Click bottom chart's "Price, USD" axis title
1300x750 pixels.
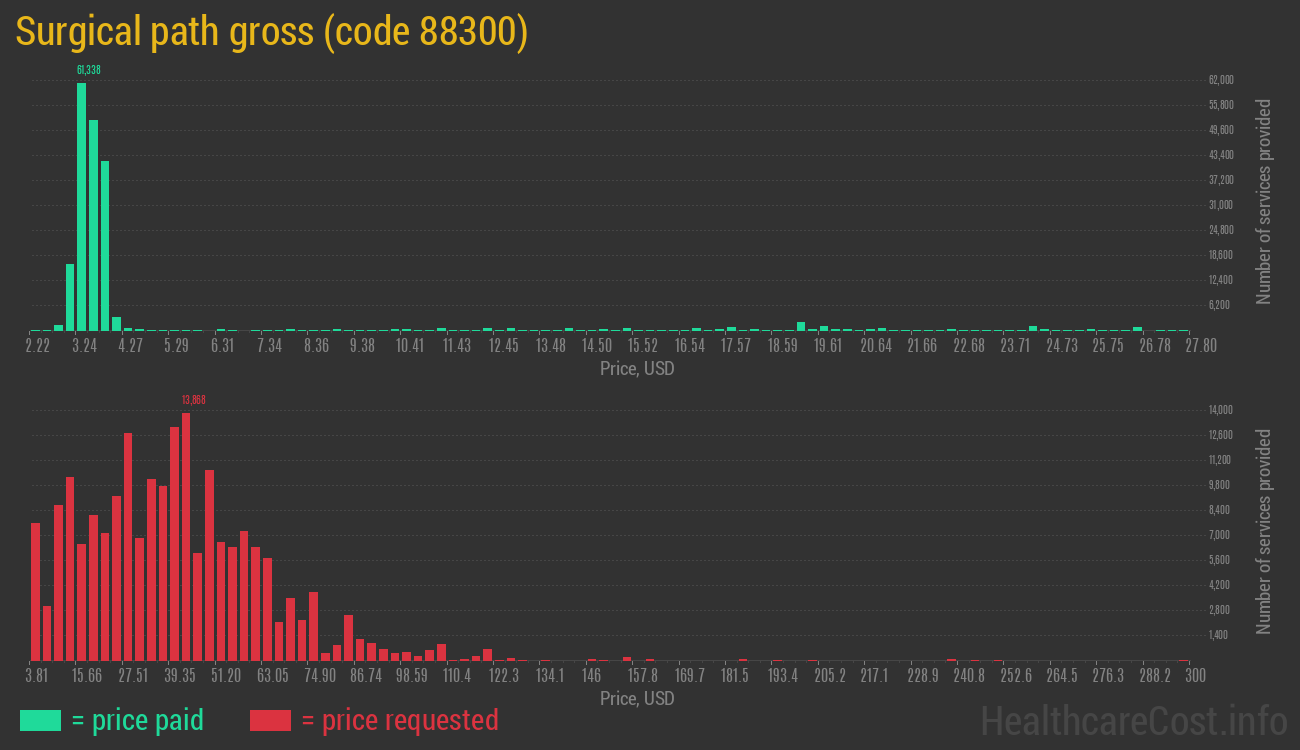click(637, 698)
